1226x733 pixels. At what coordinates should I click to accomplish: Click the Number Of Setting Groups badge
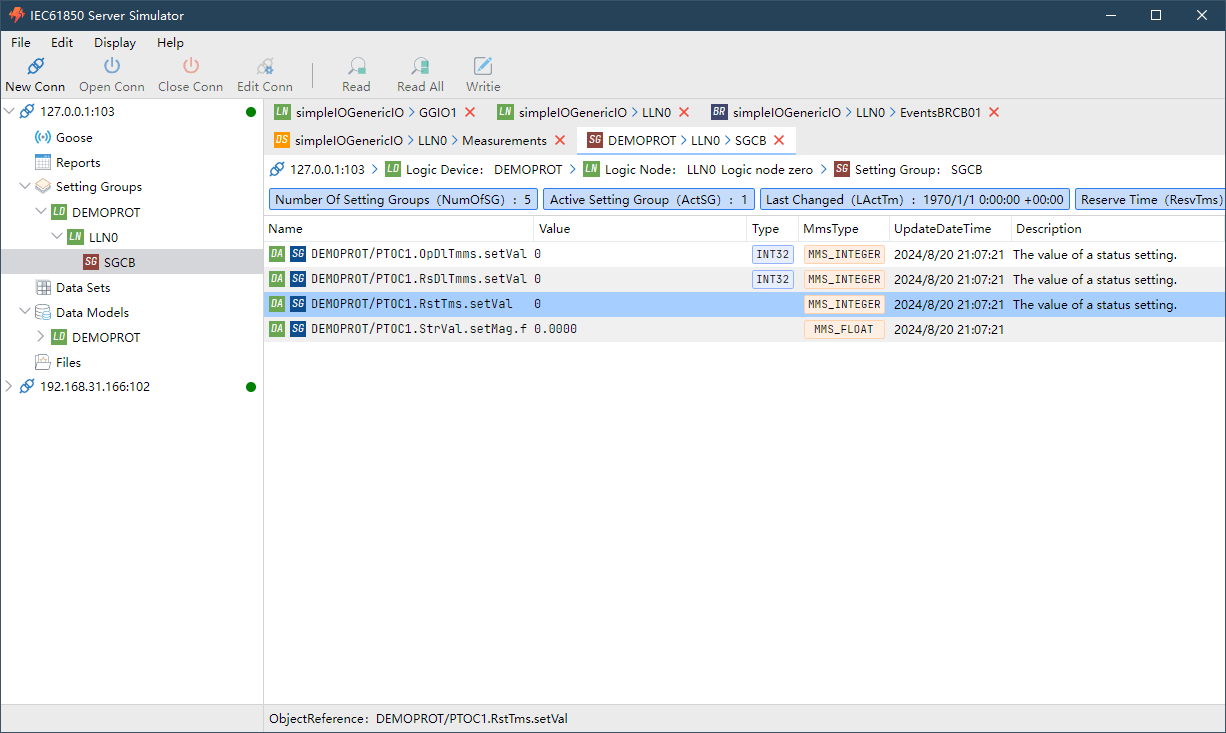pyautogui.click(x=403, y=200)
